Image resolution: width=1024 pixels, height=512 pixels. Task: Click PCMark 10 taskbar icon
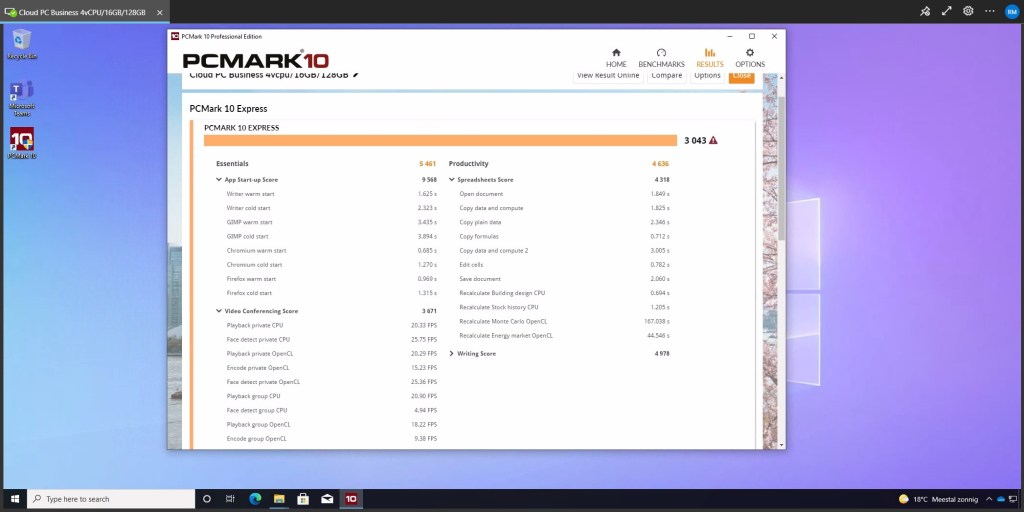click(351, 499)
